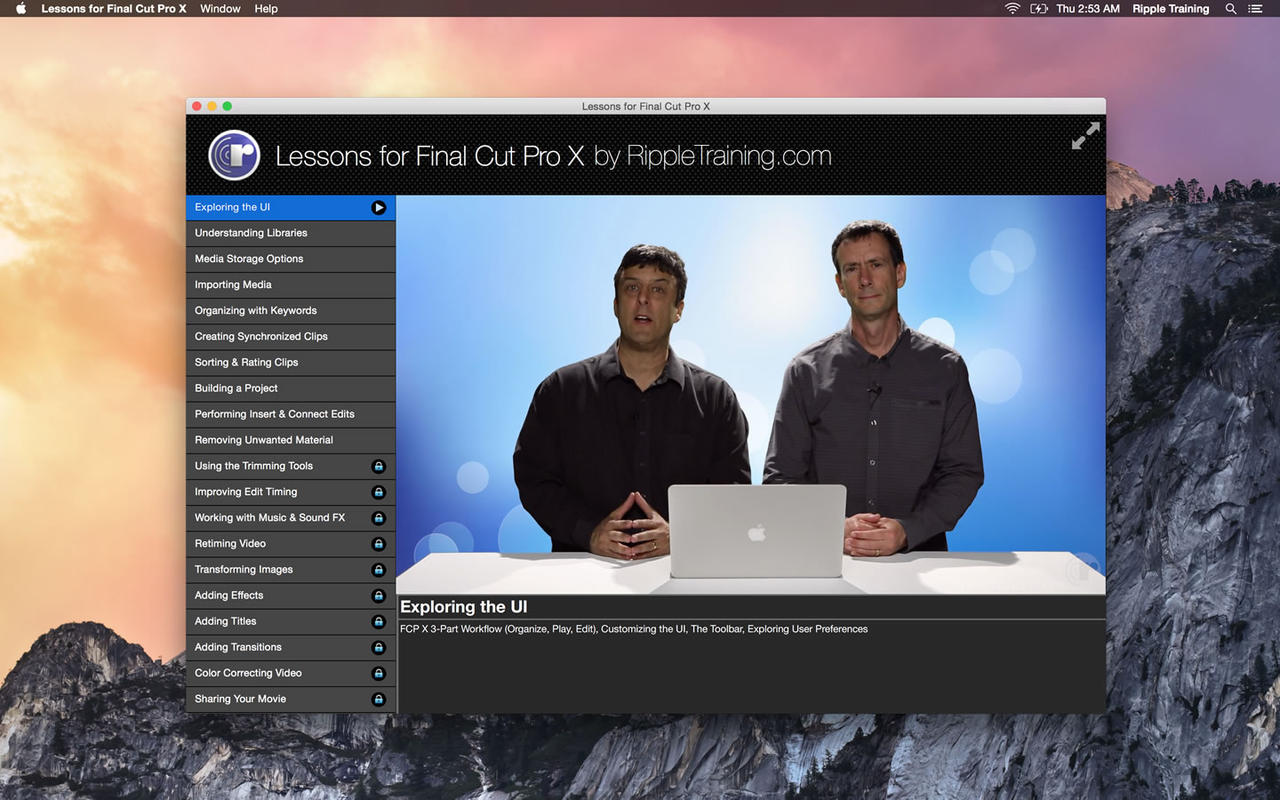The image size is (1280, 800).
Task: Click lock icon beside Color Correcting Video
Action: point(378,674)
